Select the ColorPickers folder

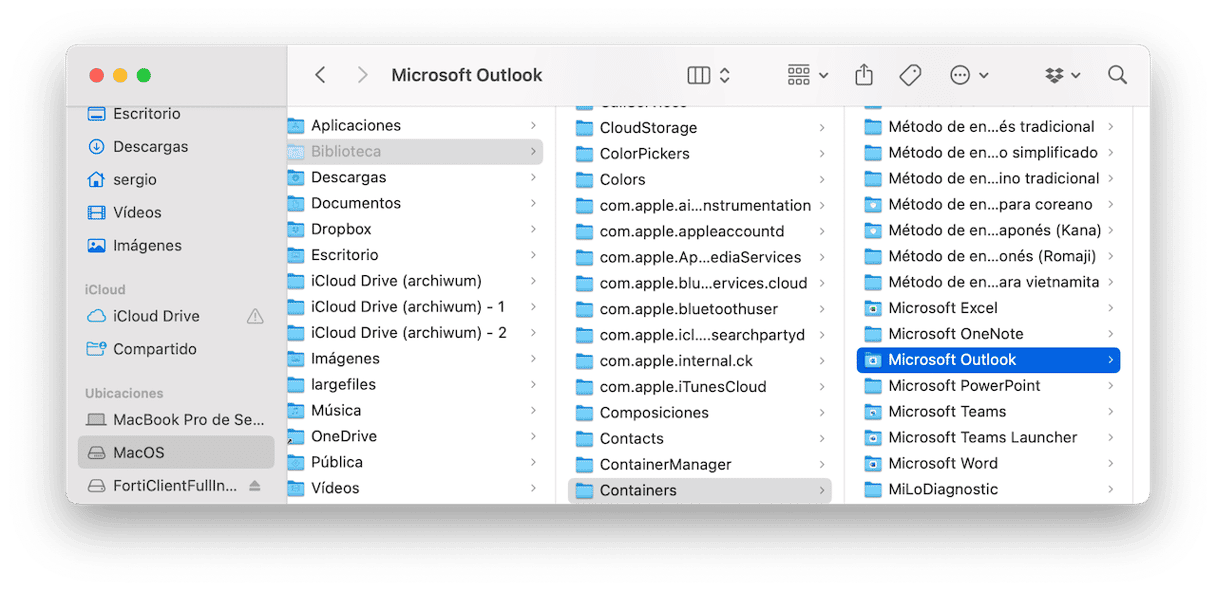(x=700, y=154)
